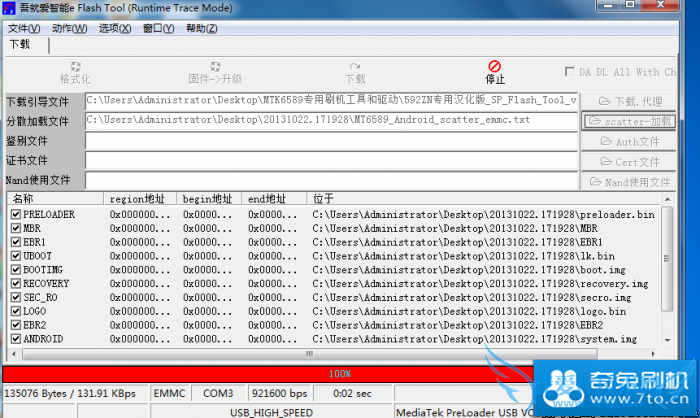Click the horizontal scroll-right arrow

tap(653, 354)
